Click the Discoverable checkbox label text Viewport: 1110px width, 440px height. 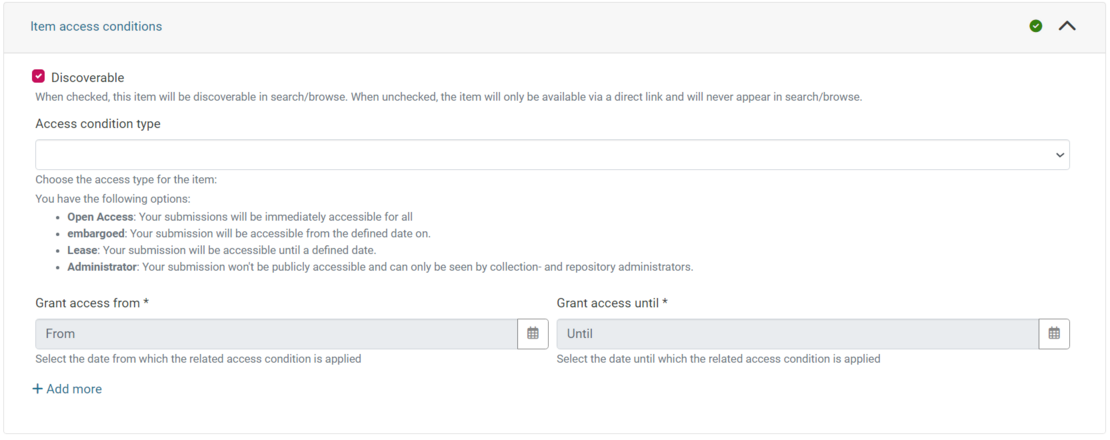88,77
